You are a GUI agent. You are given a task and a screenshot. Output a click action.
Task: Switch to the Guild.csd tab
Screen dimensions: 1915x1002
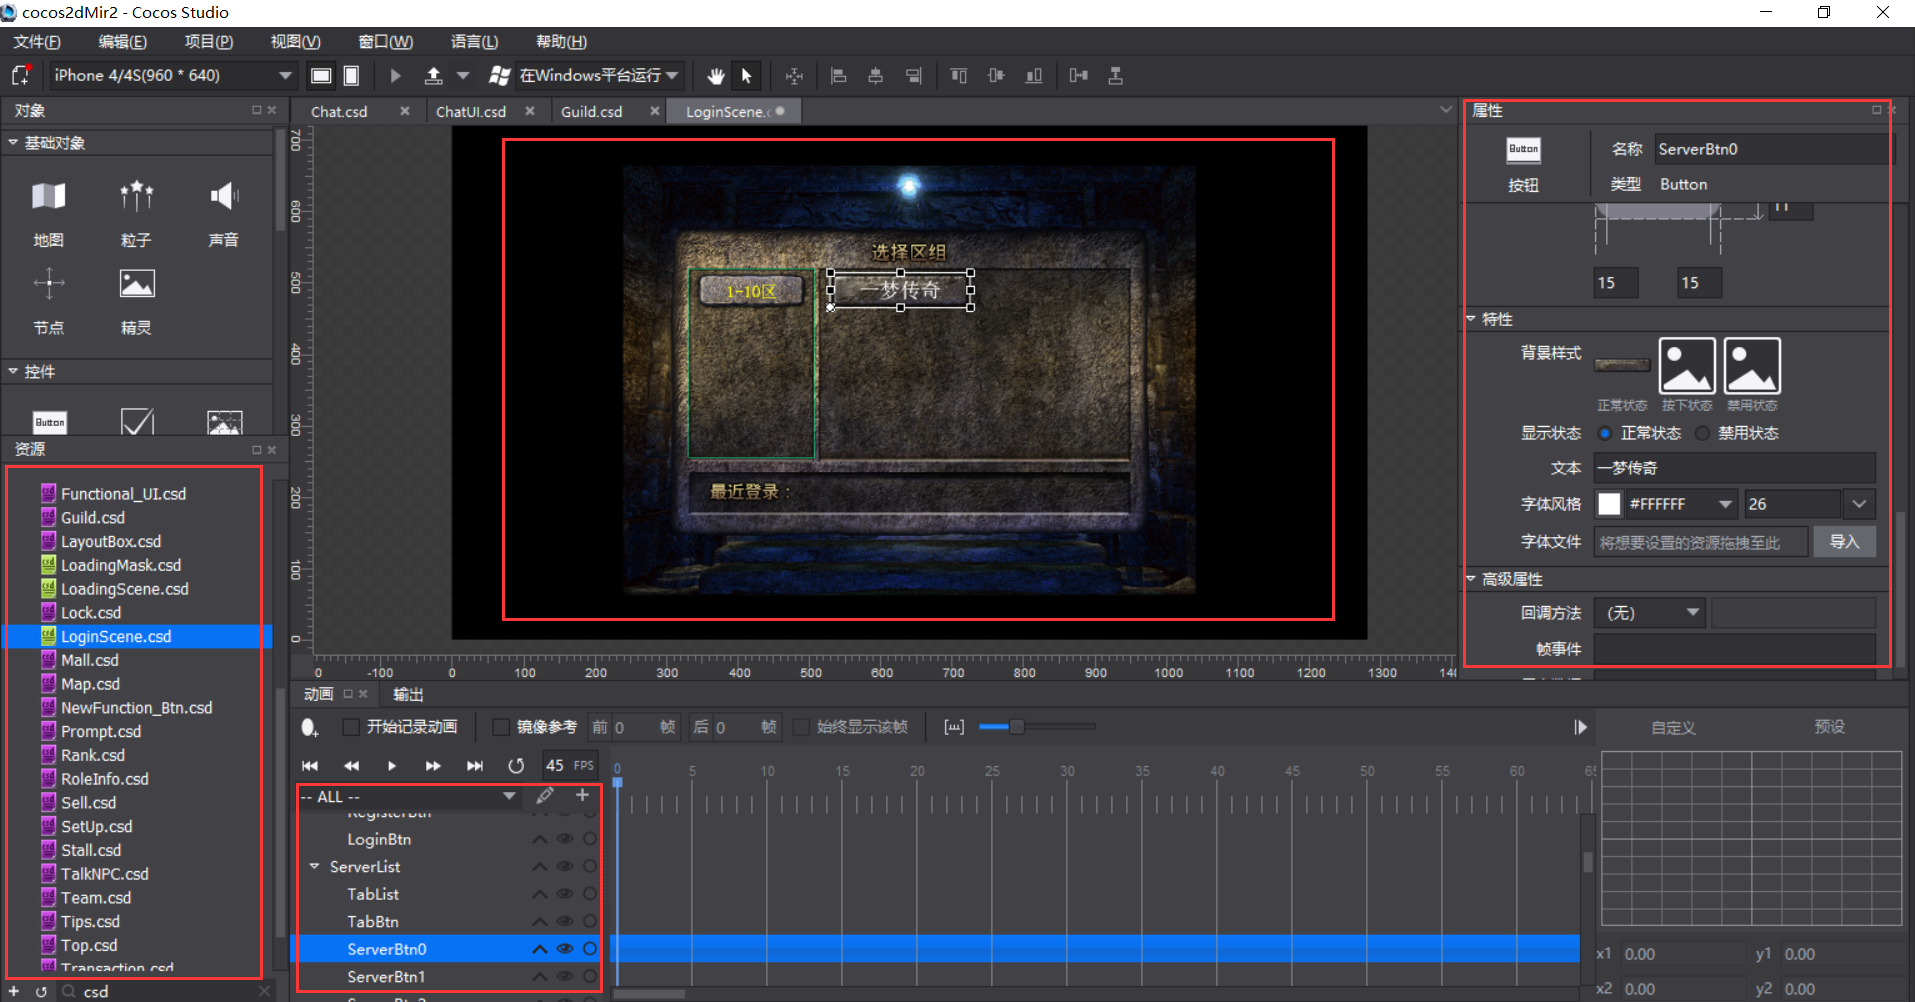pos(591,112)
